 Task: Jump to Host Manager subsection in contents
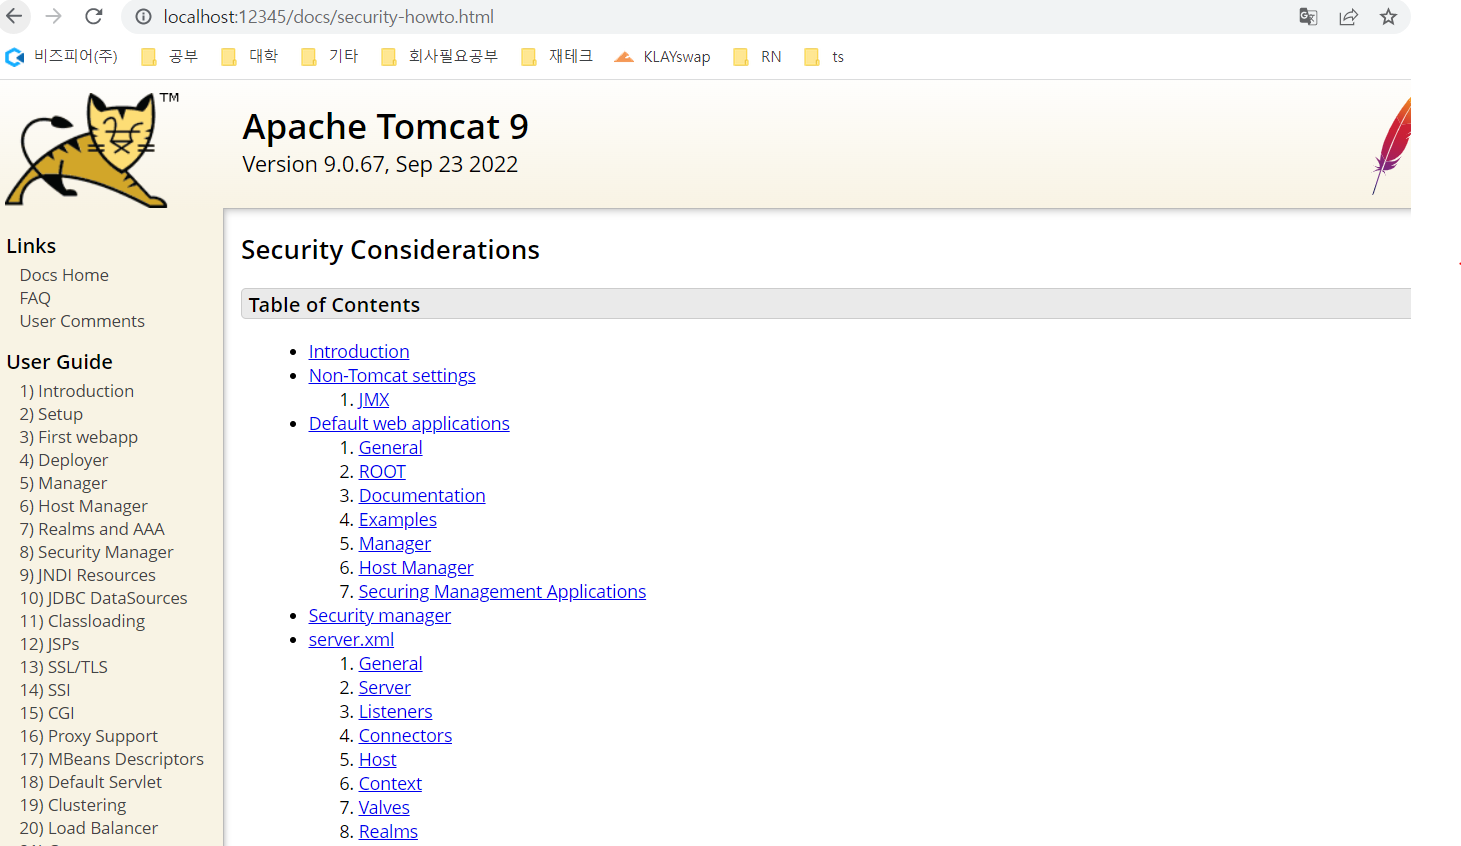[416, 568]
